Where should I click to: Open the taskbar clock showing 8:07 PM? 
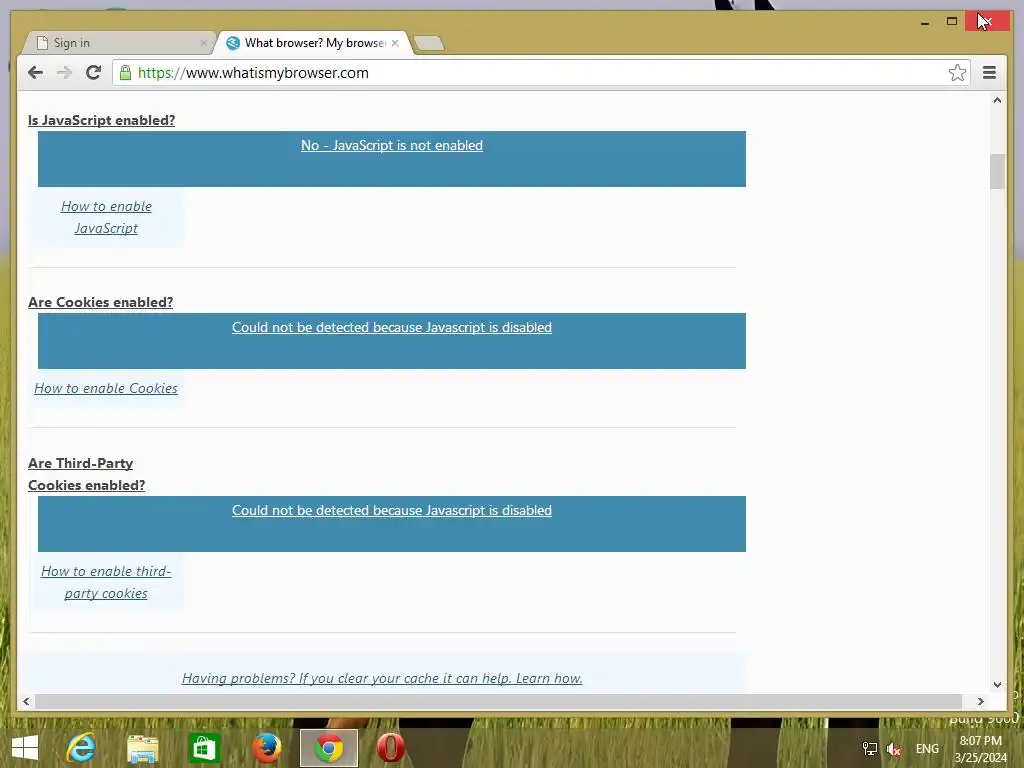tap(980, 749)
